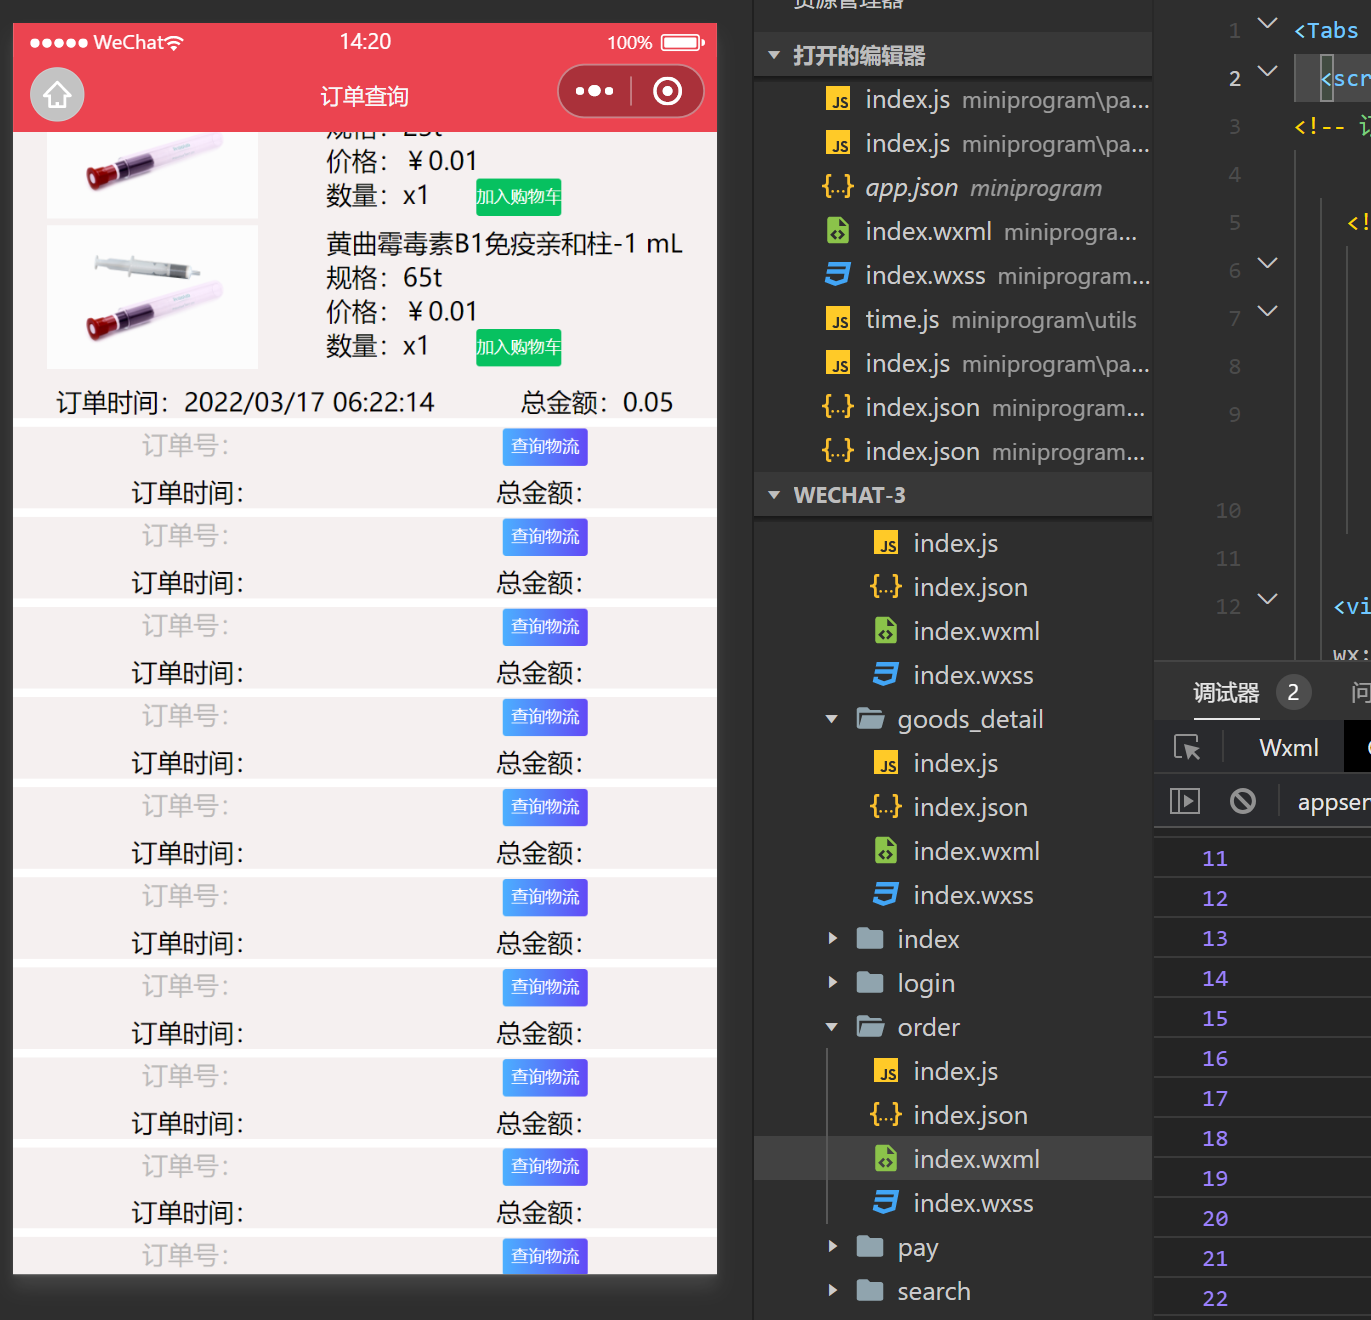Open time.js from open editors list
The image size is (1371, 1320).
point(980,320)
